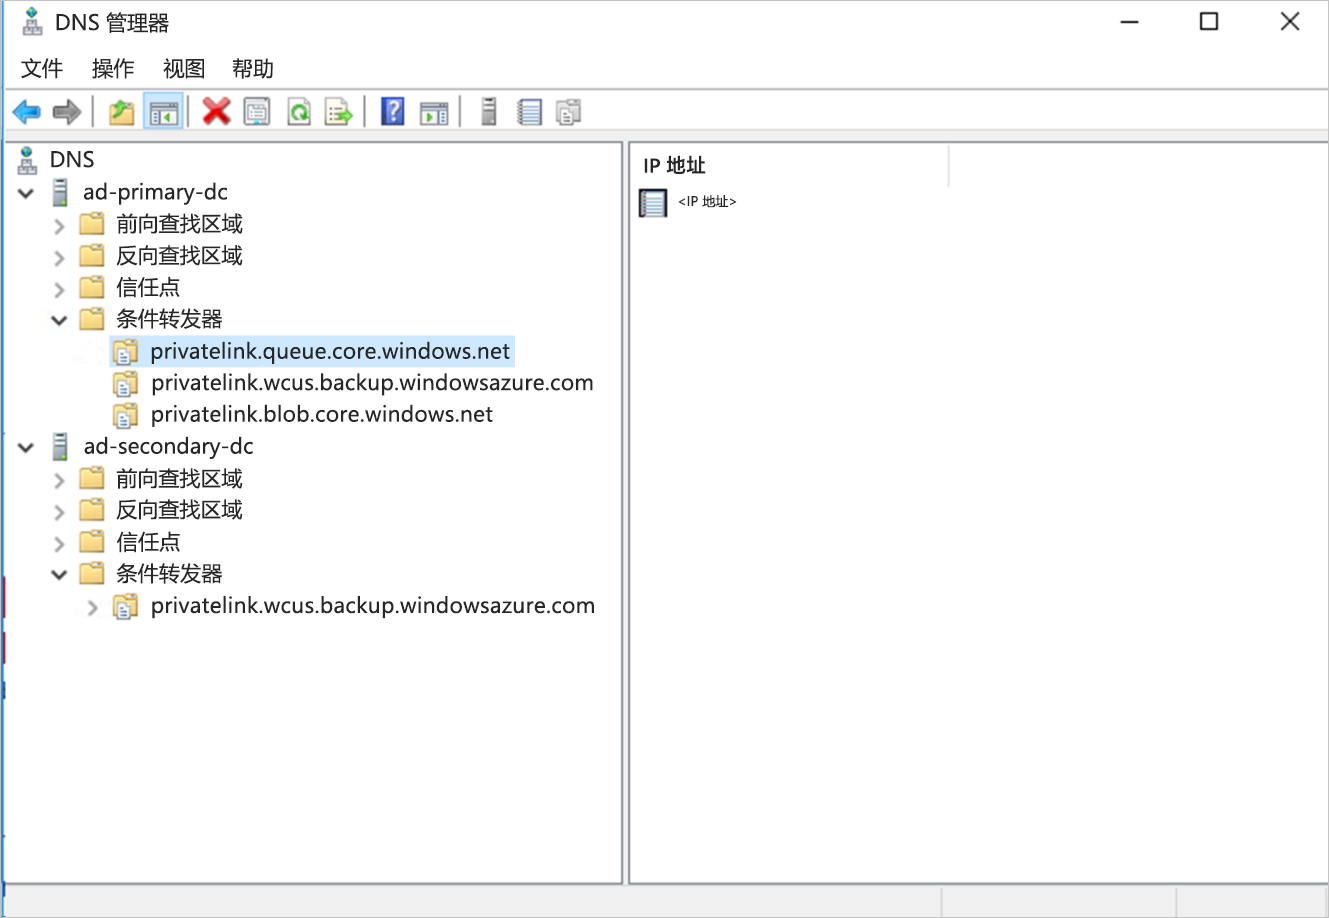
Task: Select privatelink.blob.core.windows.net forwarder label
Action: click(x=321, y=415)
